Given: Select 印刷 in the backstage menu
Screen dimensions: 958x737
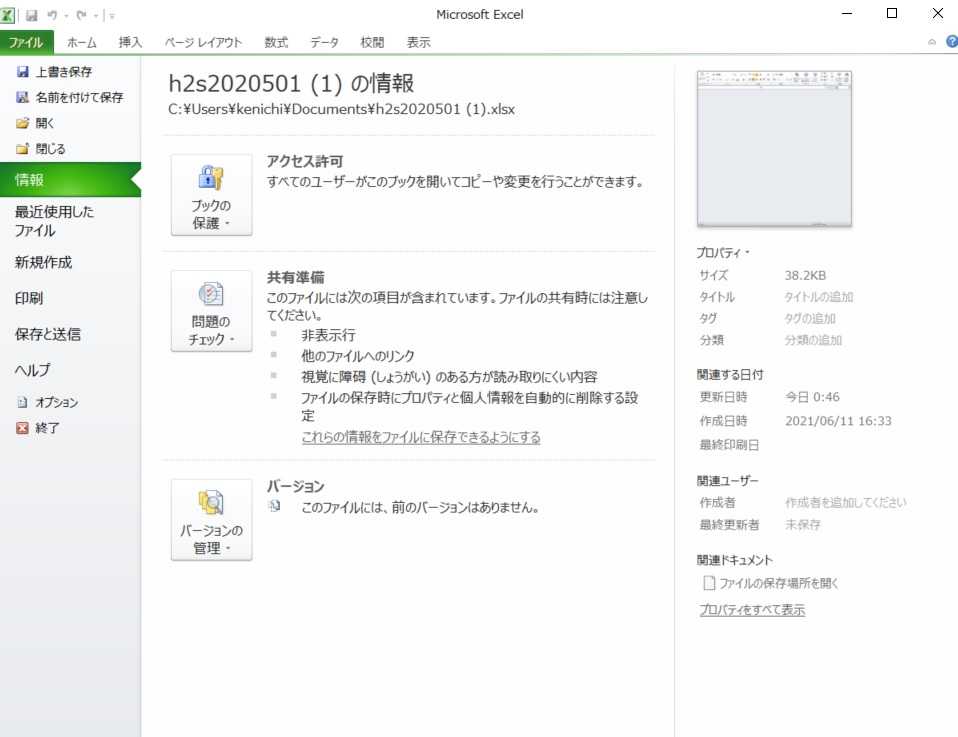Looking at the screenshot, I should pyautogui.click(x=29, y=298).
